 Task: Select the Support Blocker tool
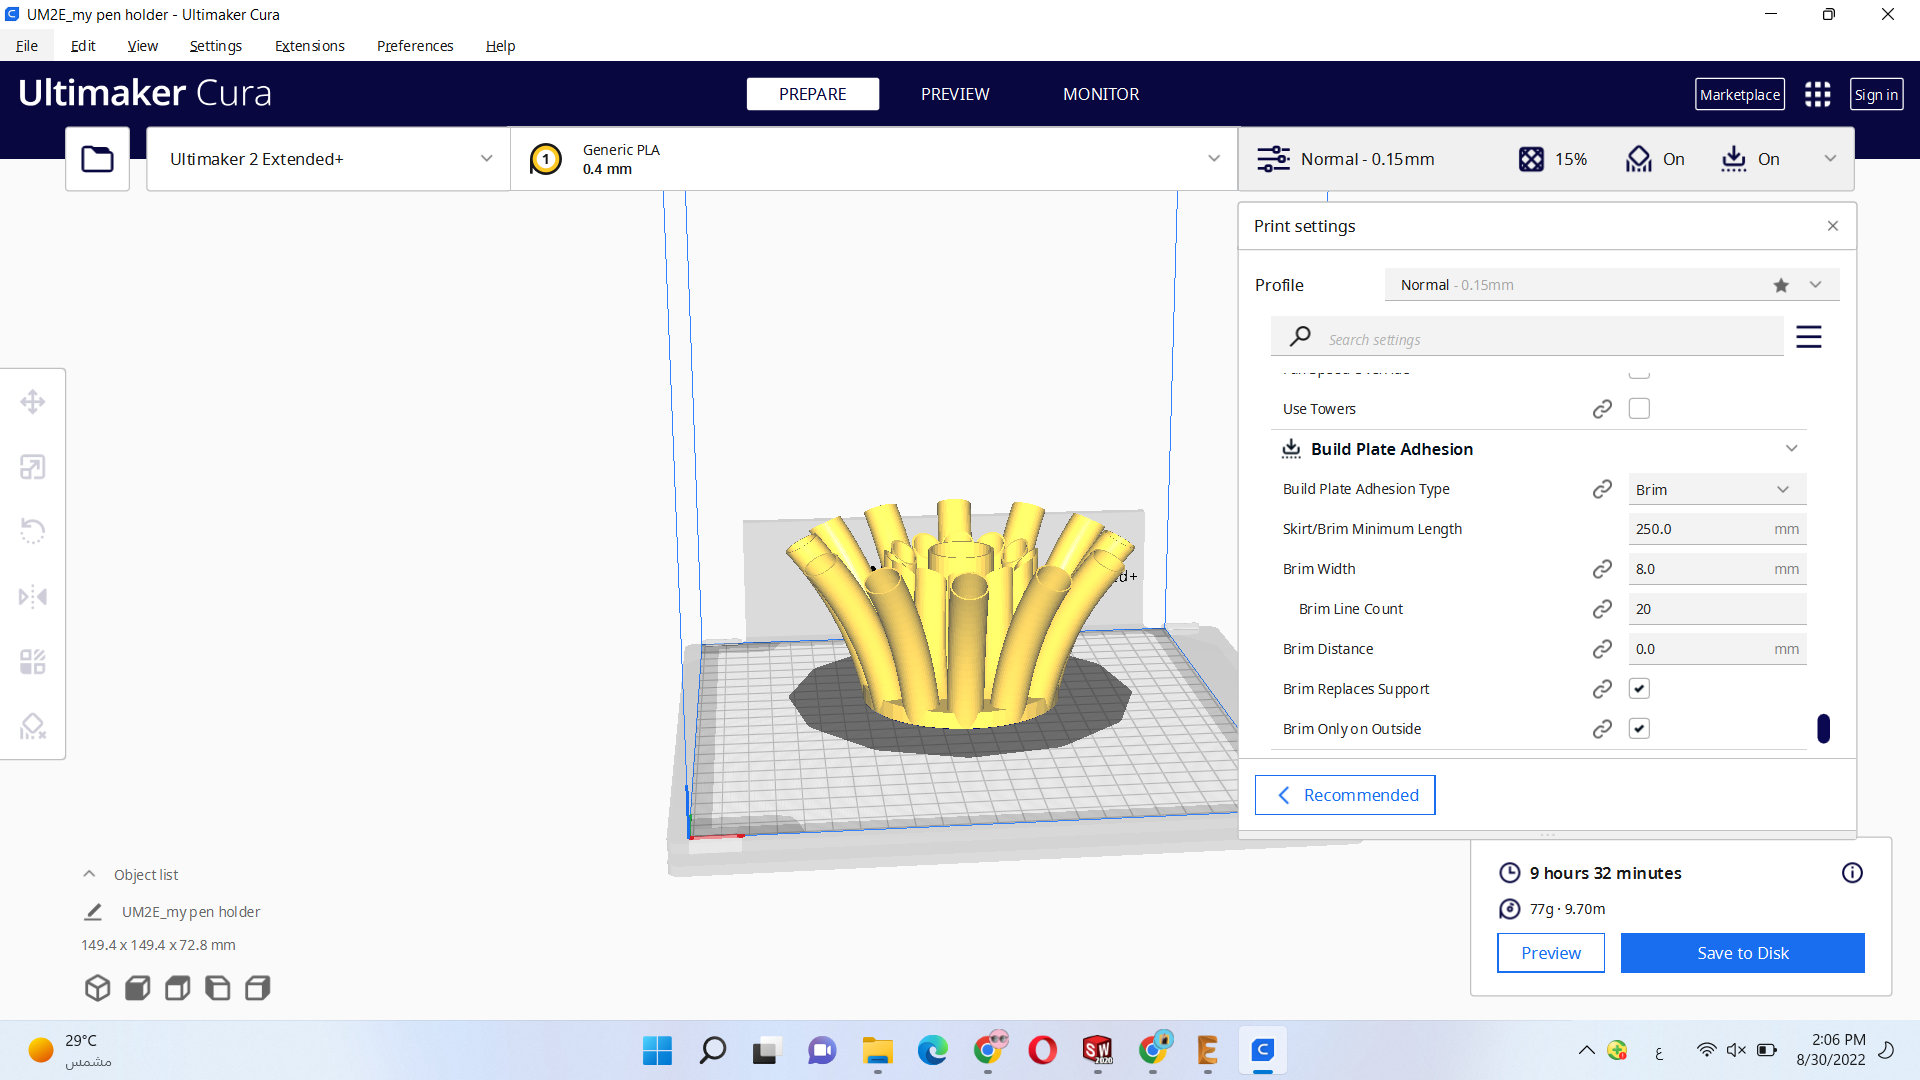pos(33,726)
